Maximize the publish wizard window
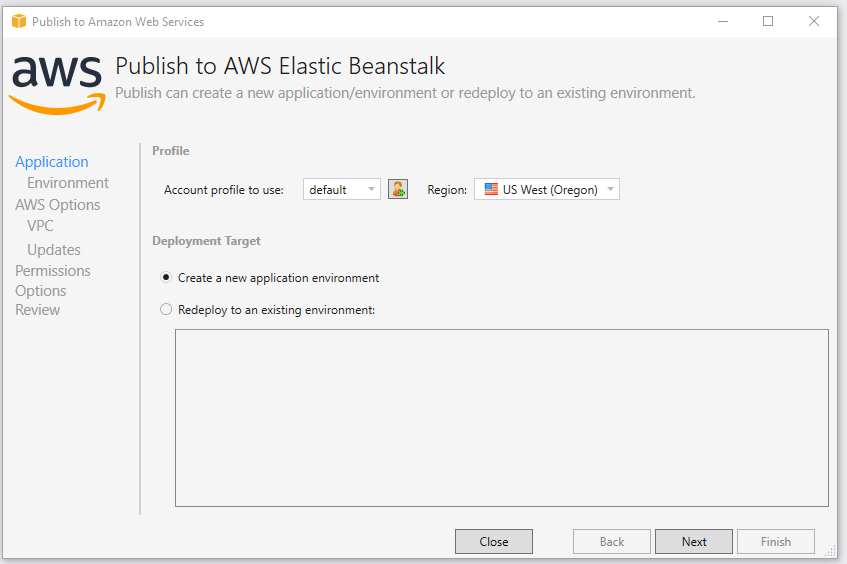The image size is (847, 564). click(x=768, y=21)
